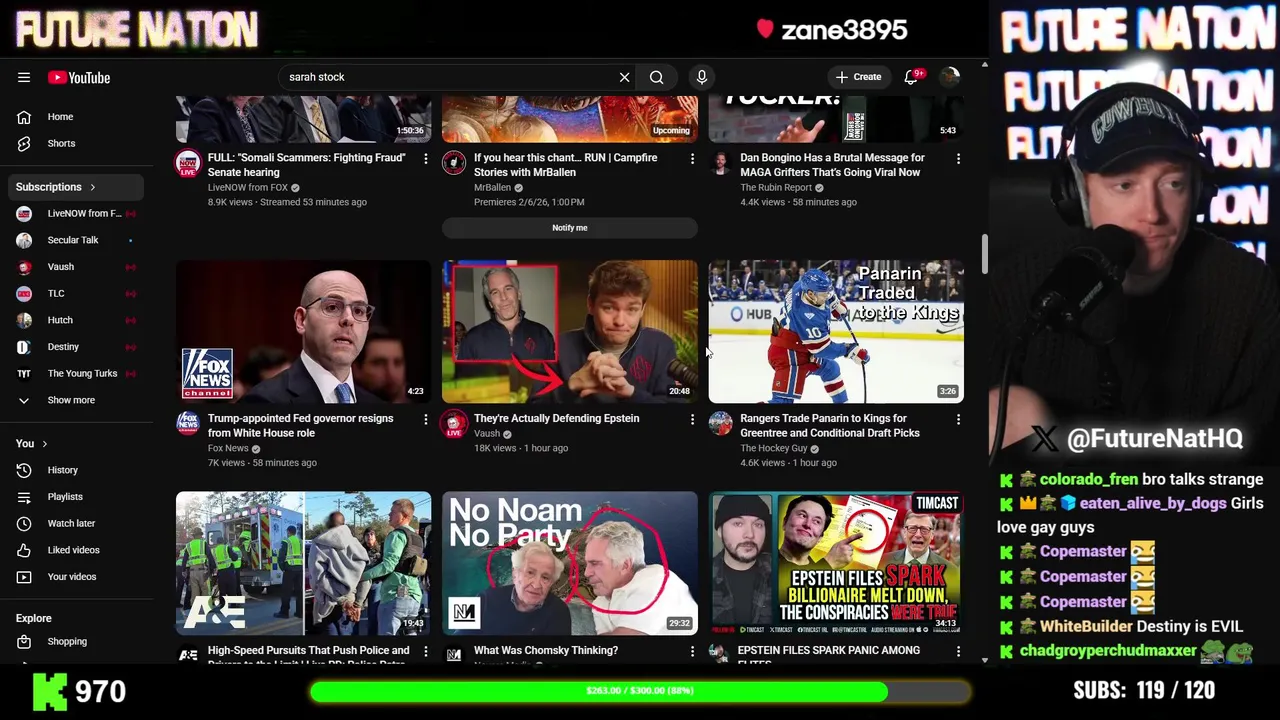The image size is (1280, 720).
Task: Open the Destiny subscription
Action: [x=76, y=347]
